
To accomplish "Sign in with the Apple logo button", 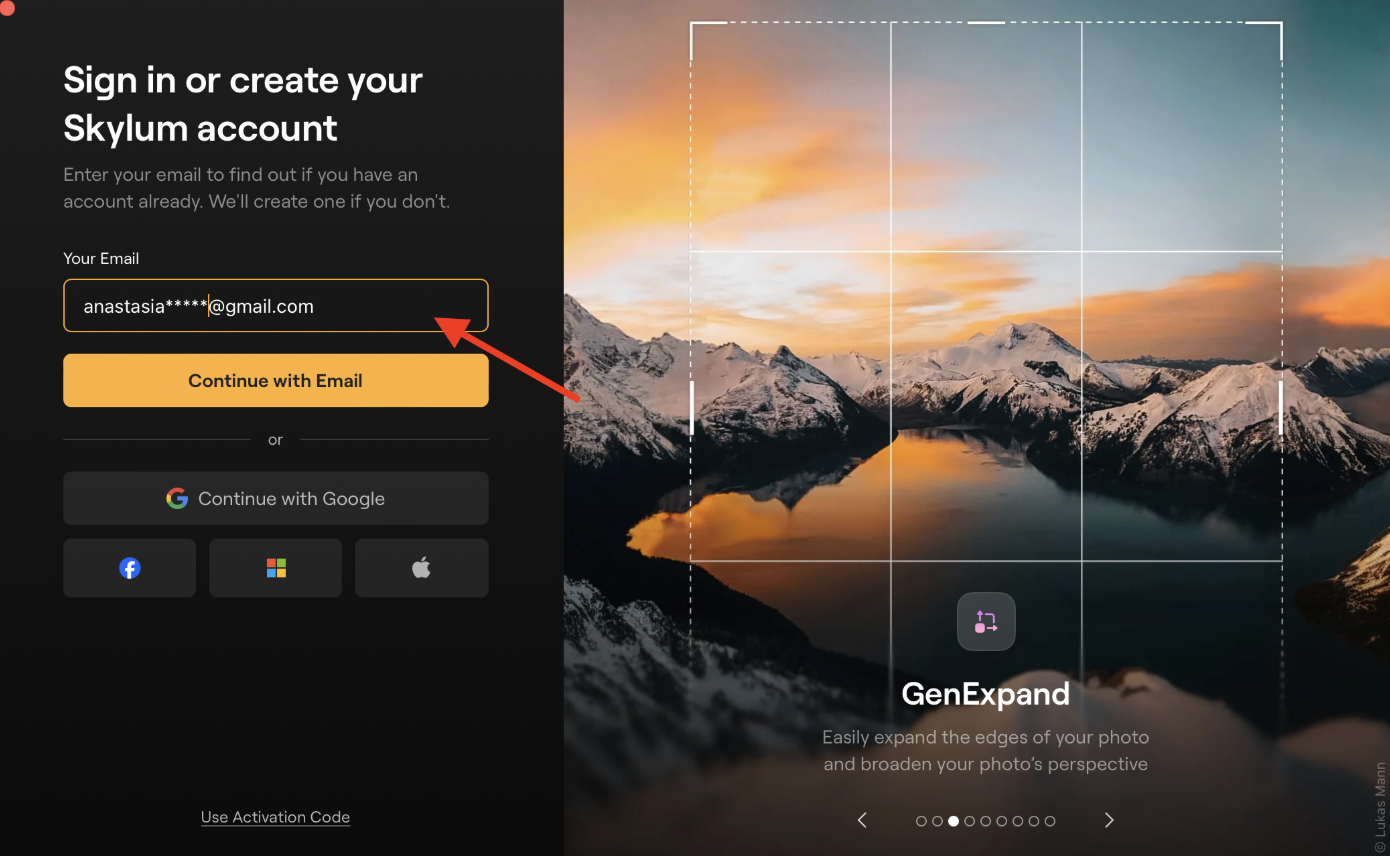I will point(422,568).
